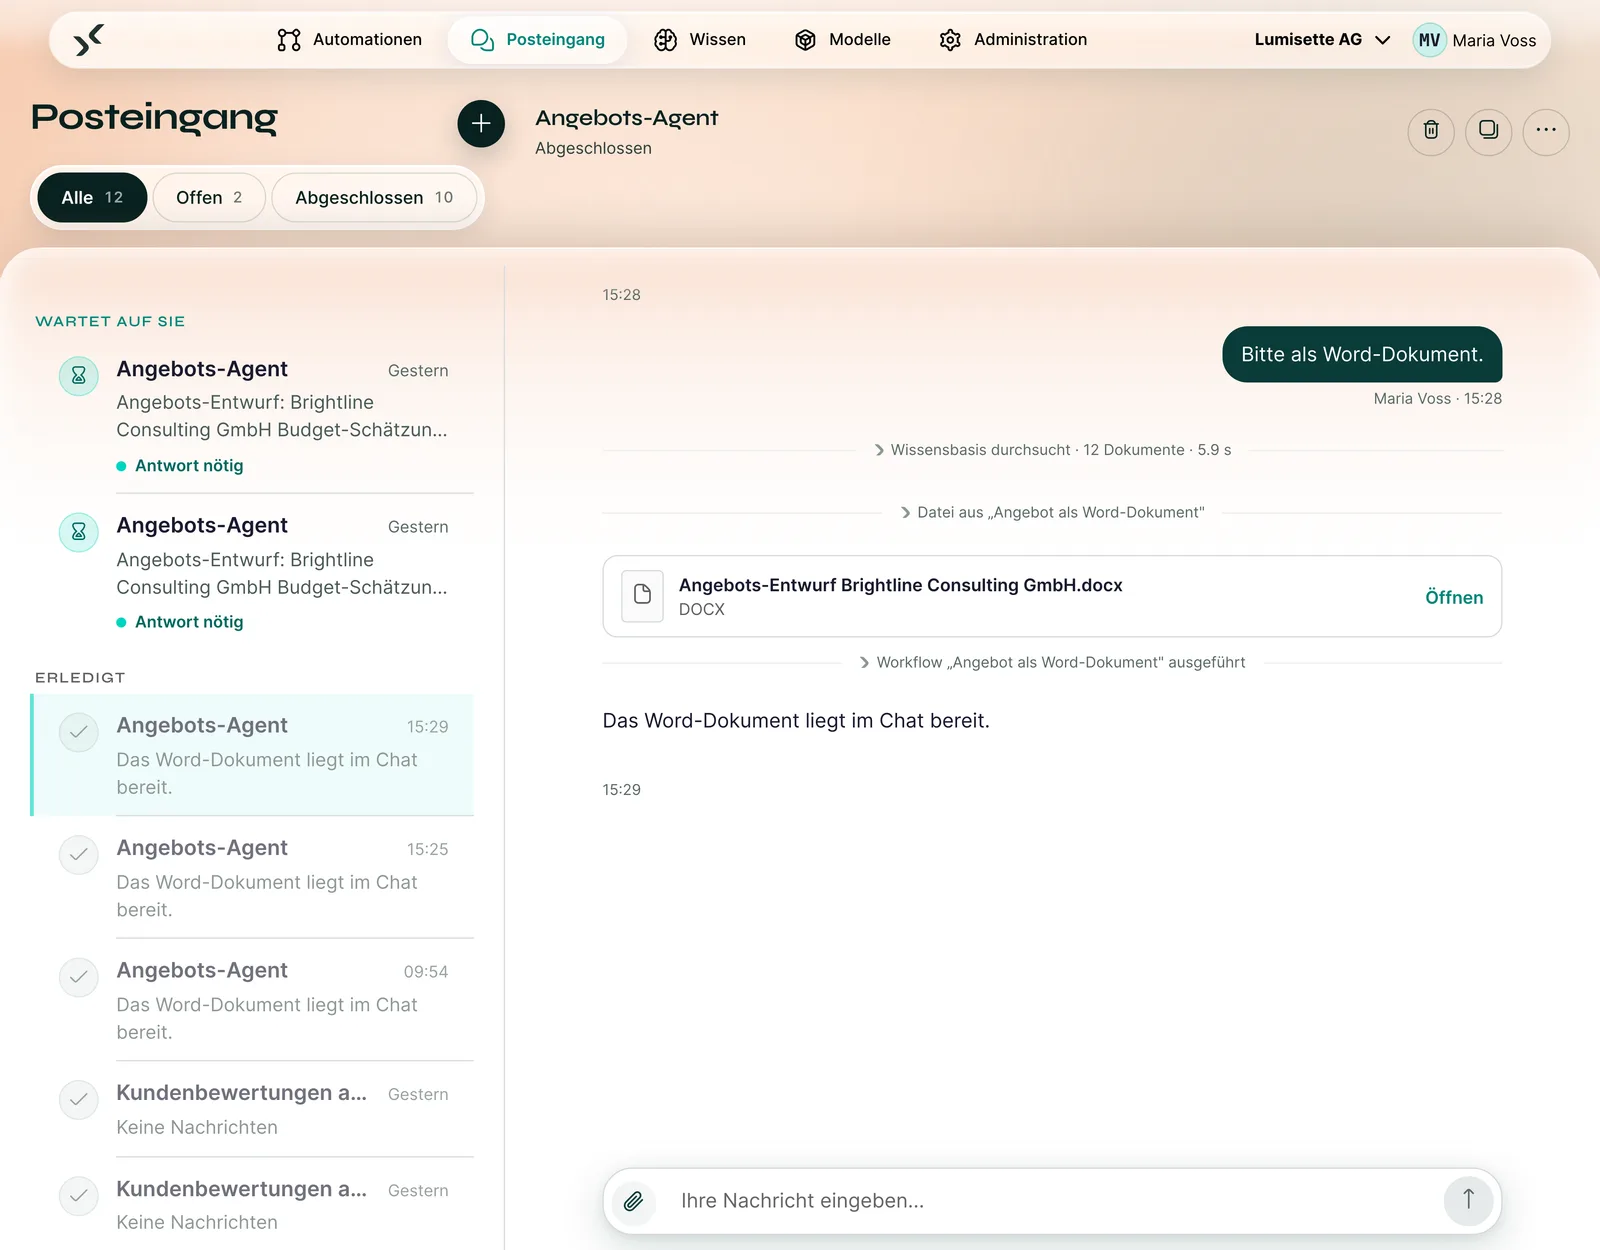Click the Bitte als Word-Dokument message bubble
The width and height of the screenshot is (1600, 1250).
click(x=1362, y=354)
